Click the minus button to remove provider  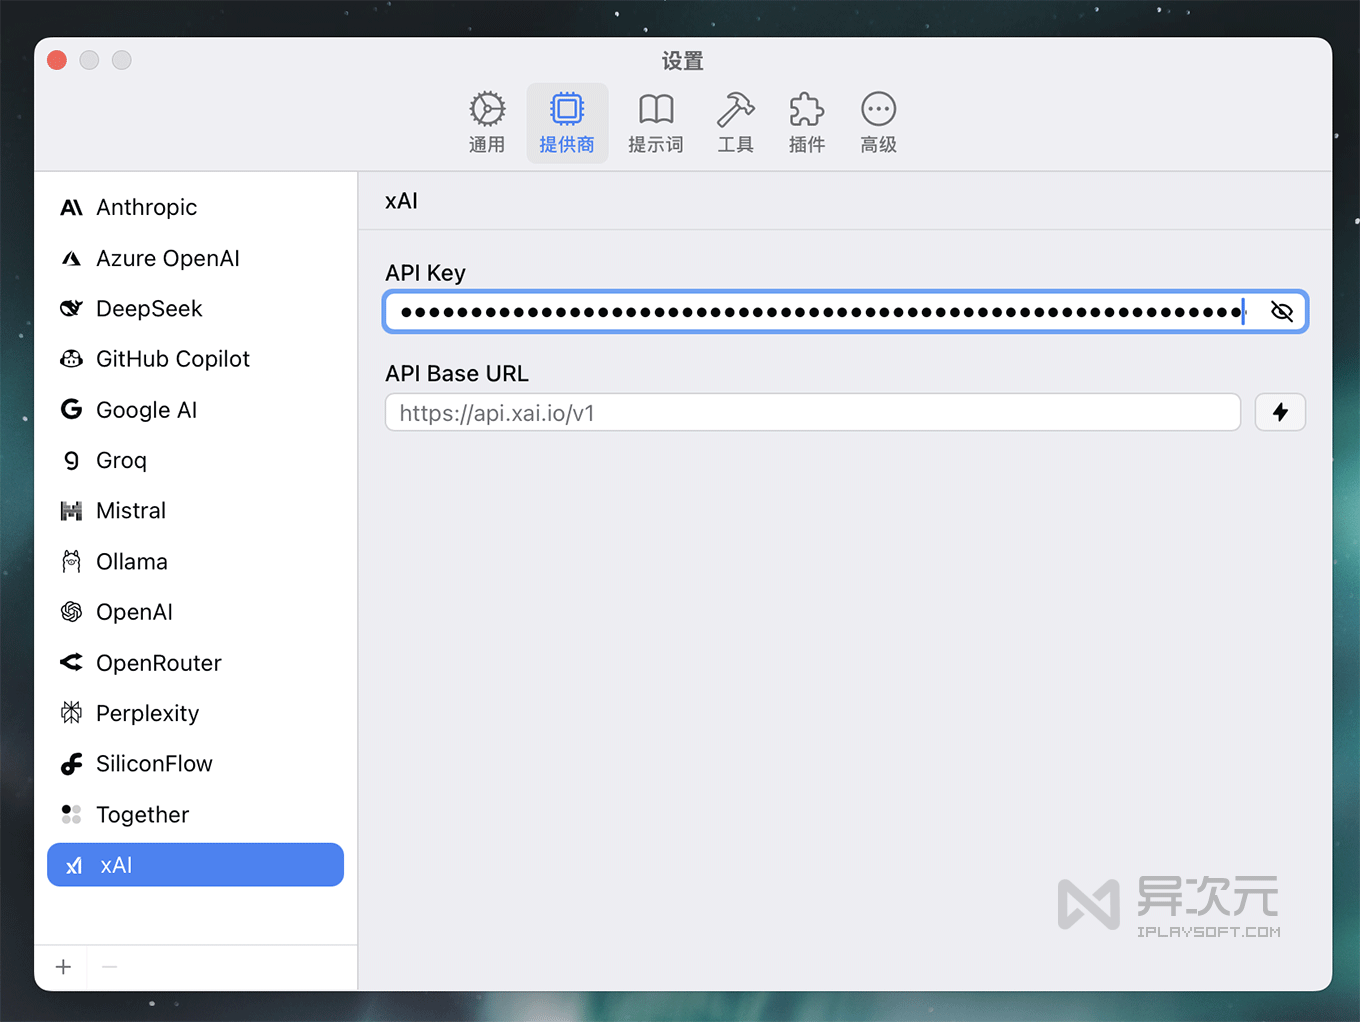point(110,967)
